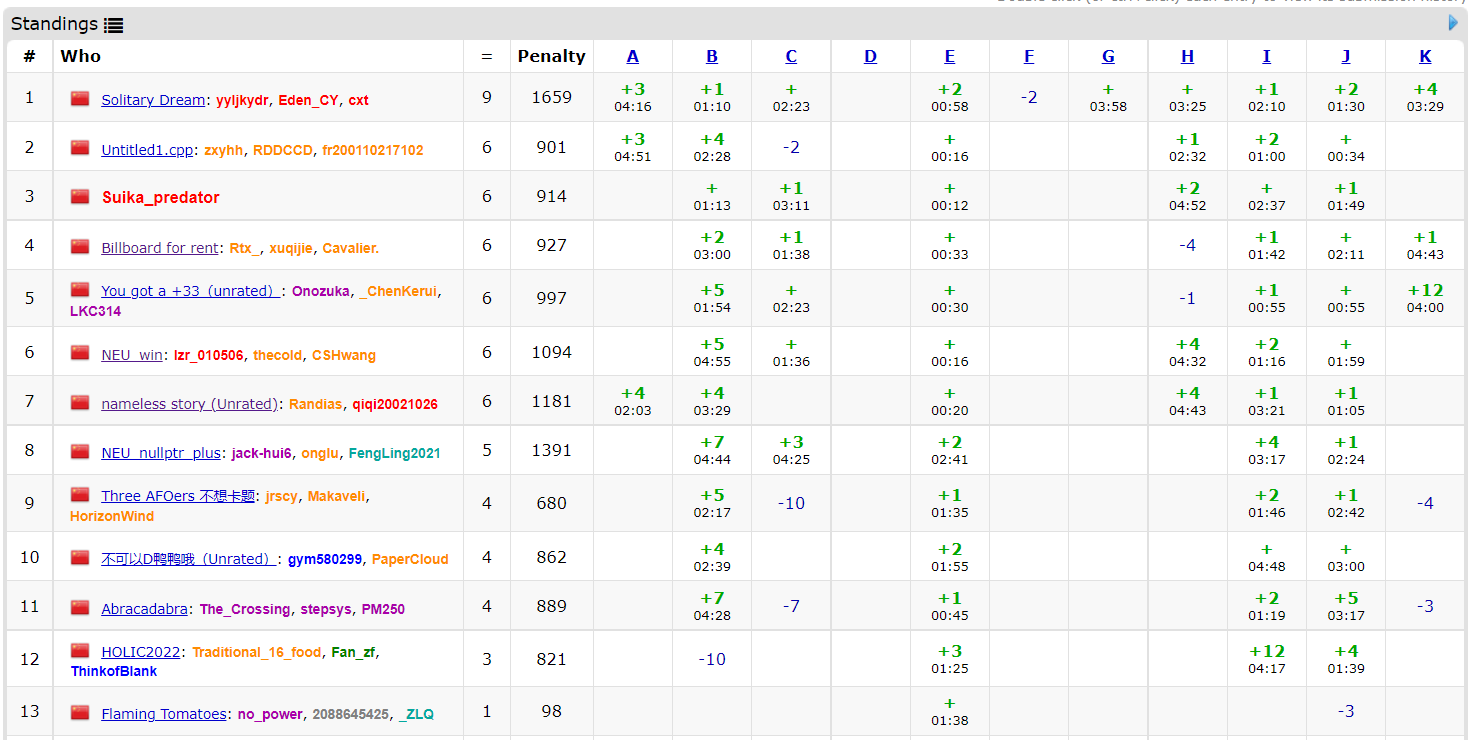The width and height of the screenshot is (1472, 740).
Task: Click the flag icon beside Suika_predator
Action: coord(80,196)
